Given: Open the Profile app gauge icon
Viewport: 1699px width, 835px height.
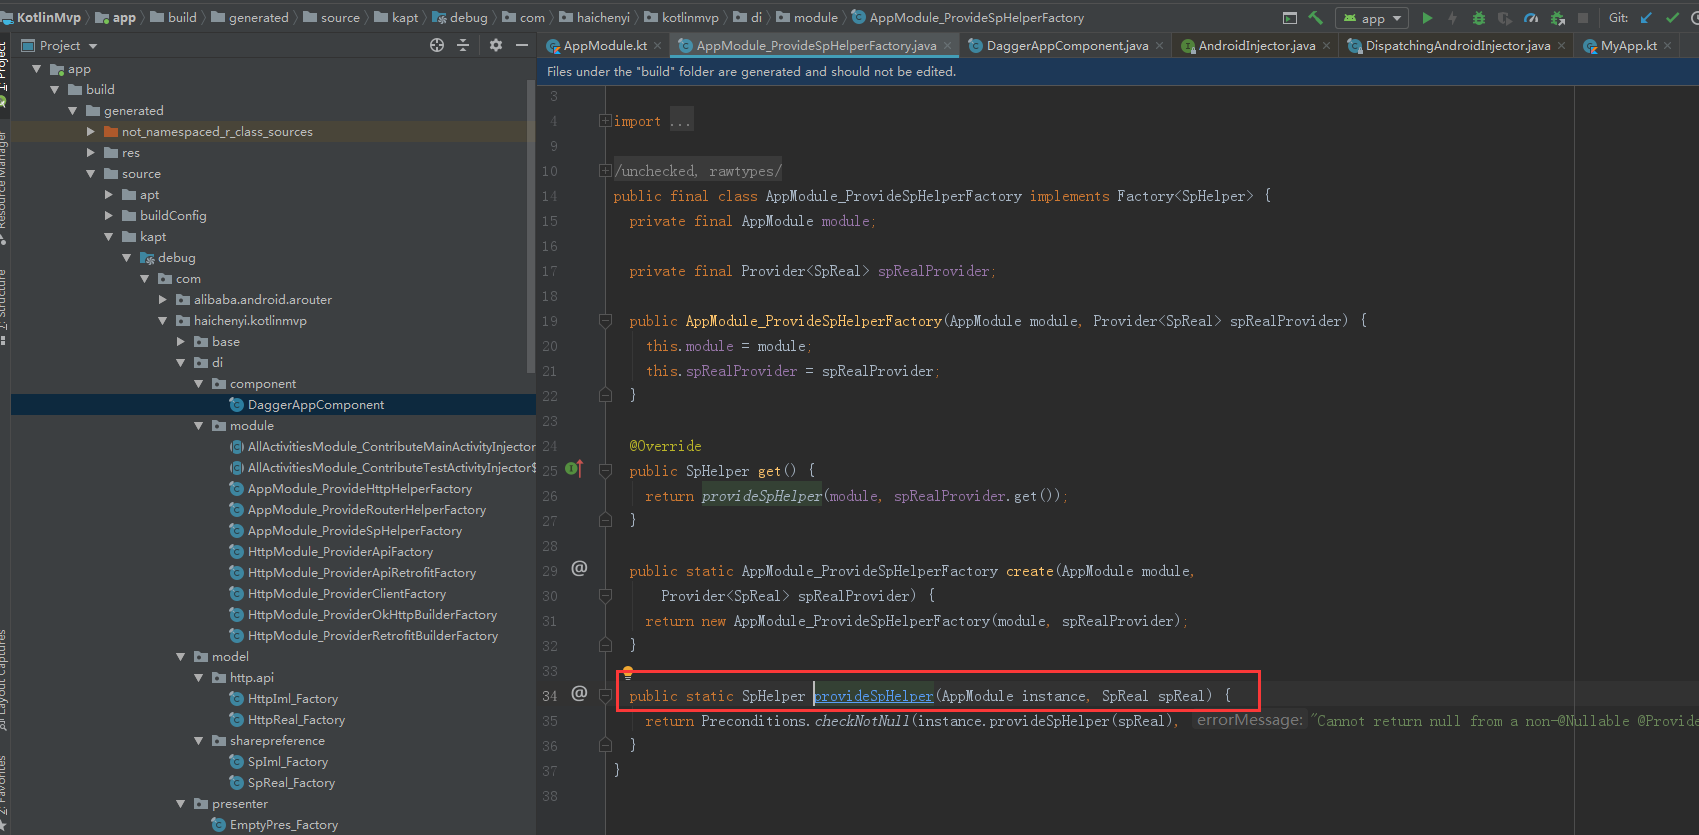Looking at the screenshot, I should point(1531,18).
